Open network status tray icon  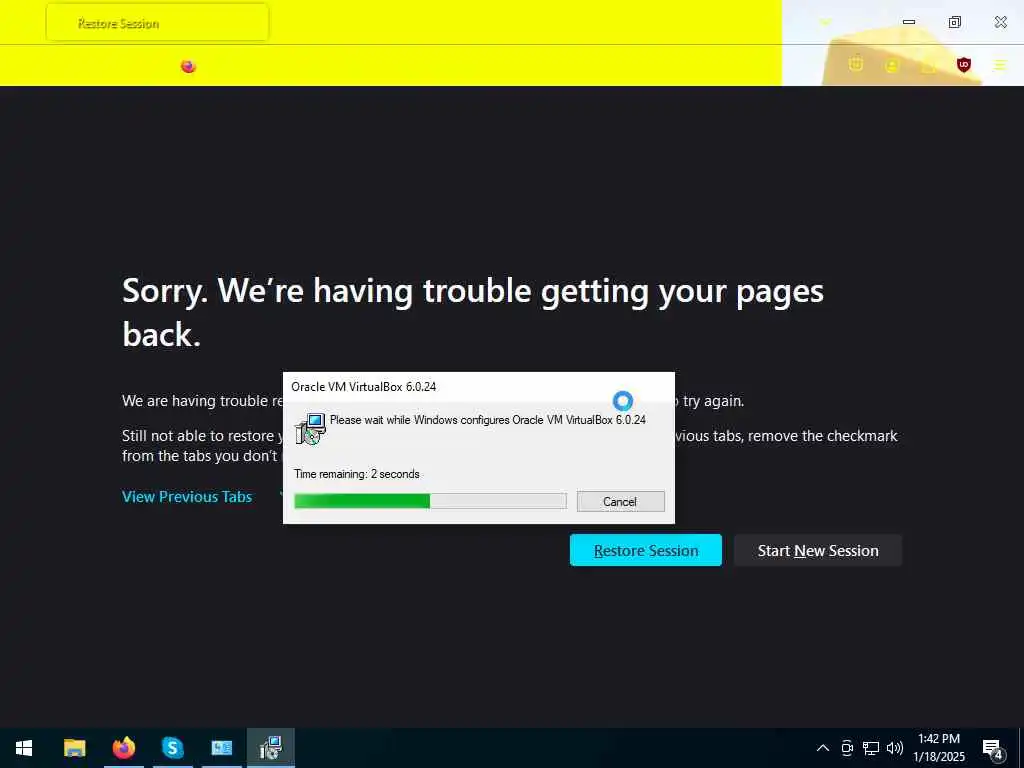point(871,748)
